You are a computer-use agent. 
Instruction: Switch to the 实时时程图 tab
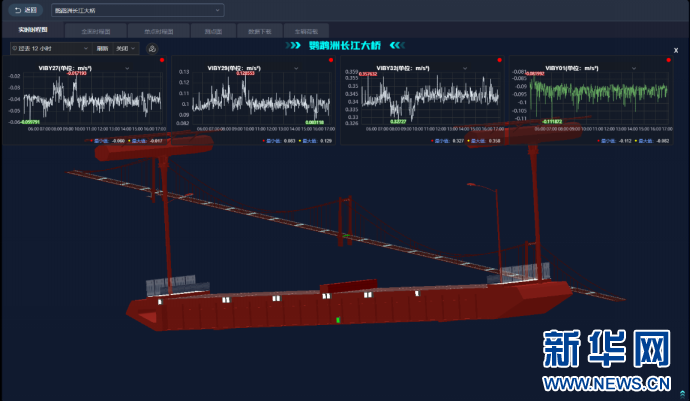pos(30,31)
